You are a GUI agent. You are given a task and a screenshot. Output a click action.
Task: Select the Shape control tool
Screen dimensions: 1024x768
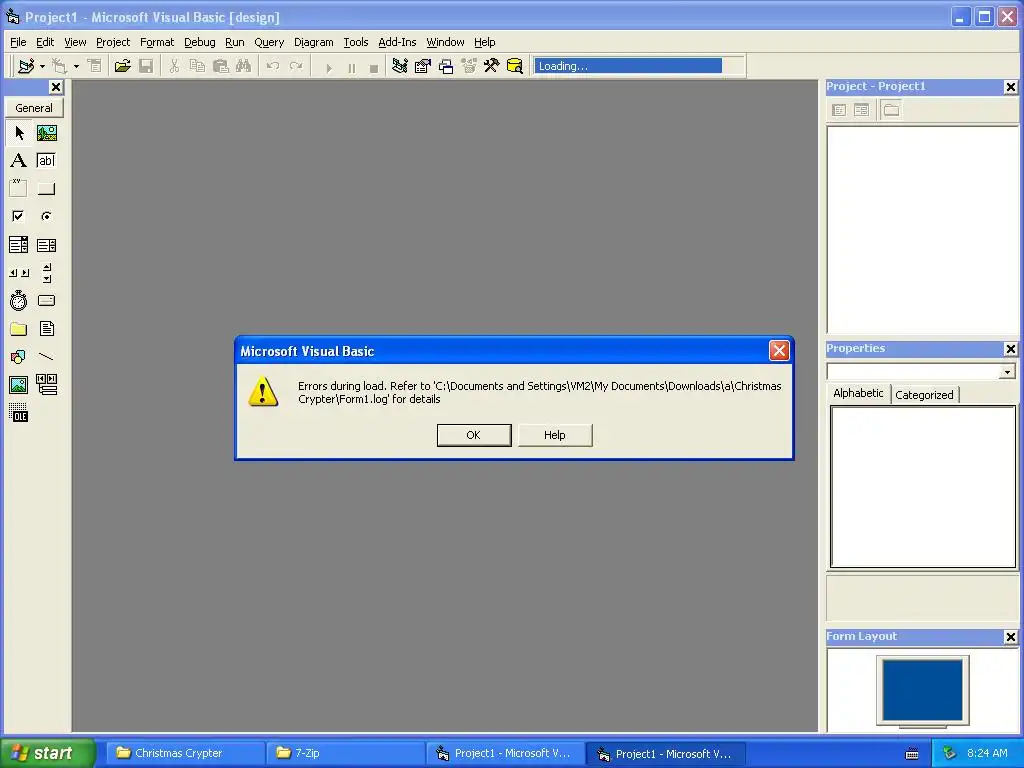pos(19,357)
